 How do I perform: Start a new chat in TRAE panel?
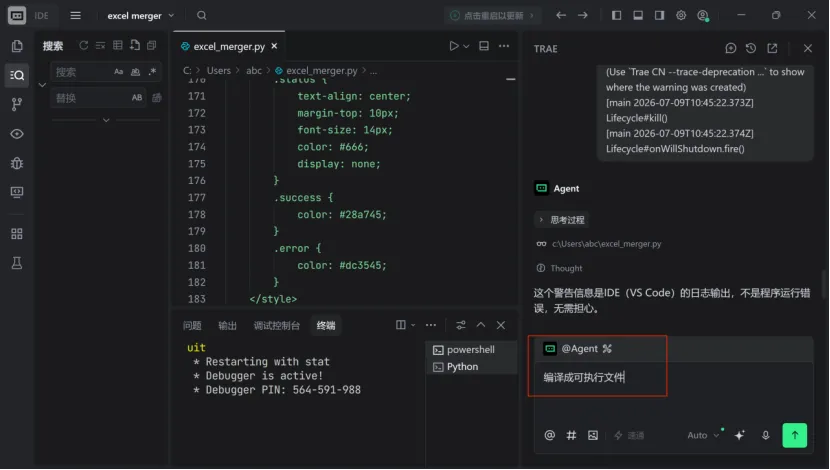pyautogui.click(x=730, y=49)
